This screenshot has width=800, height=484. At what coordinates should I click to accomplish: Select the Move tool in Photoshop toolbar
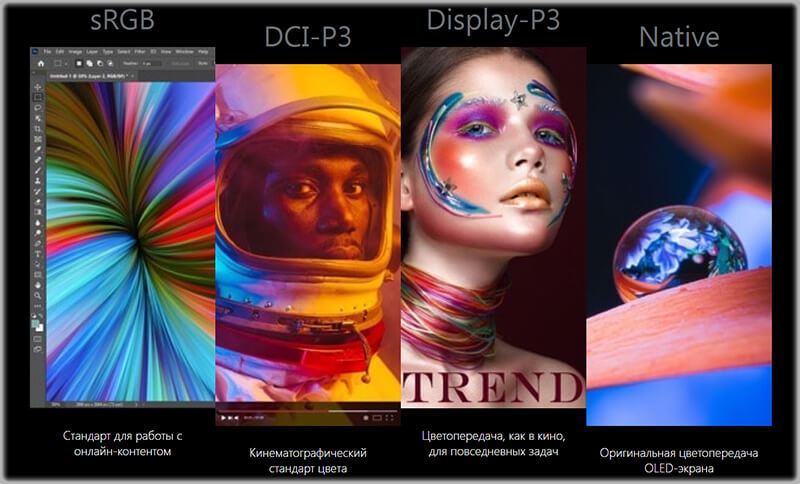[x=38, y=87]
